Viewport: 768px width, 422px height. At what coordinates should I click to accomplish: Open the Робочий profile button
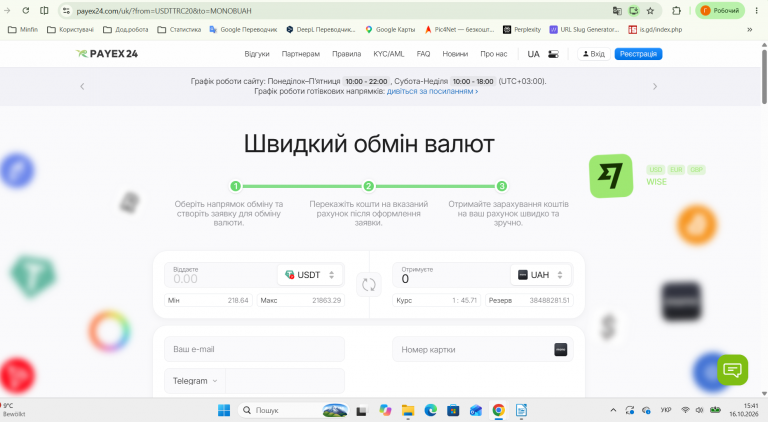click(720, 11)
